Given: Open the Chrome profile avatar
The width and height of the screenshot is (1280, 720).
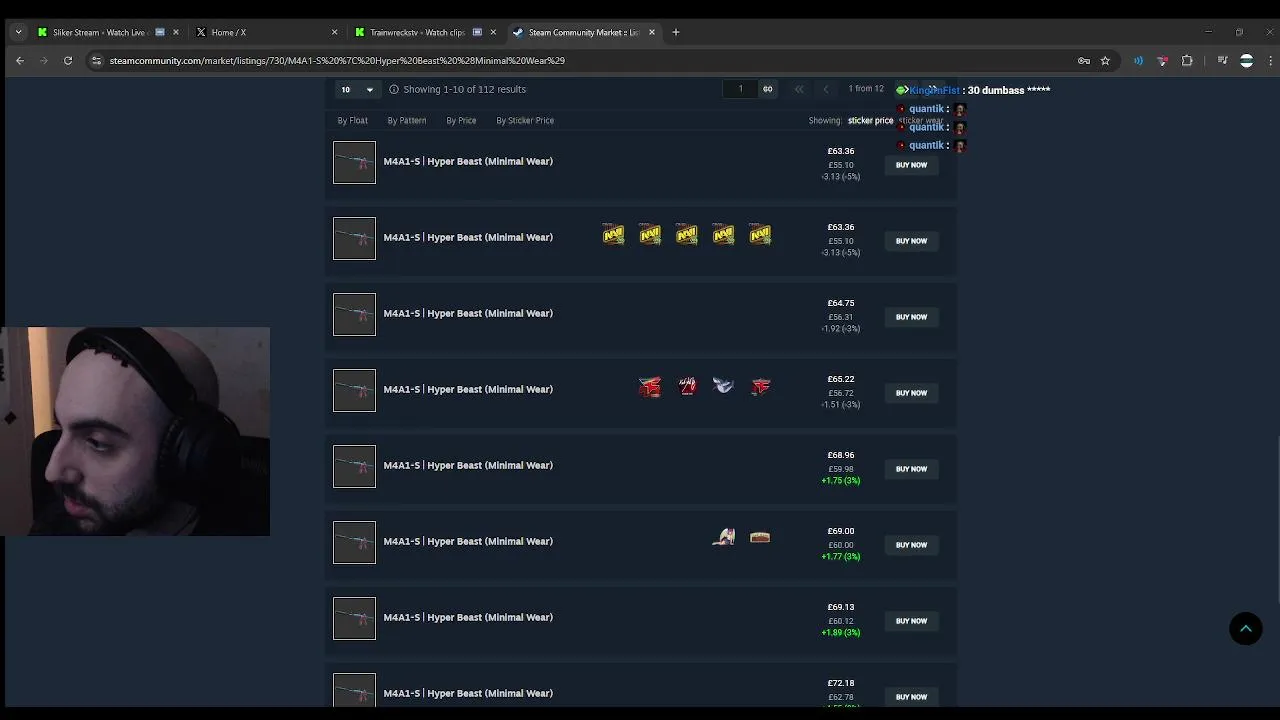Looking at the screenshot, I should click(1246, 60).
